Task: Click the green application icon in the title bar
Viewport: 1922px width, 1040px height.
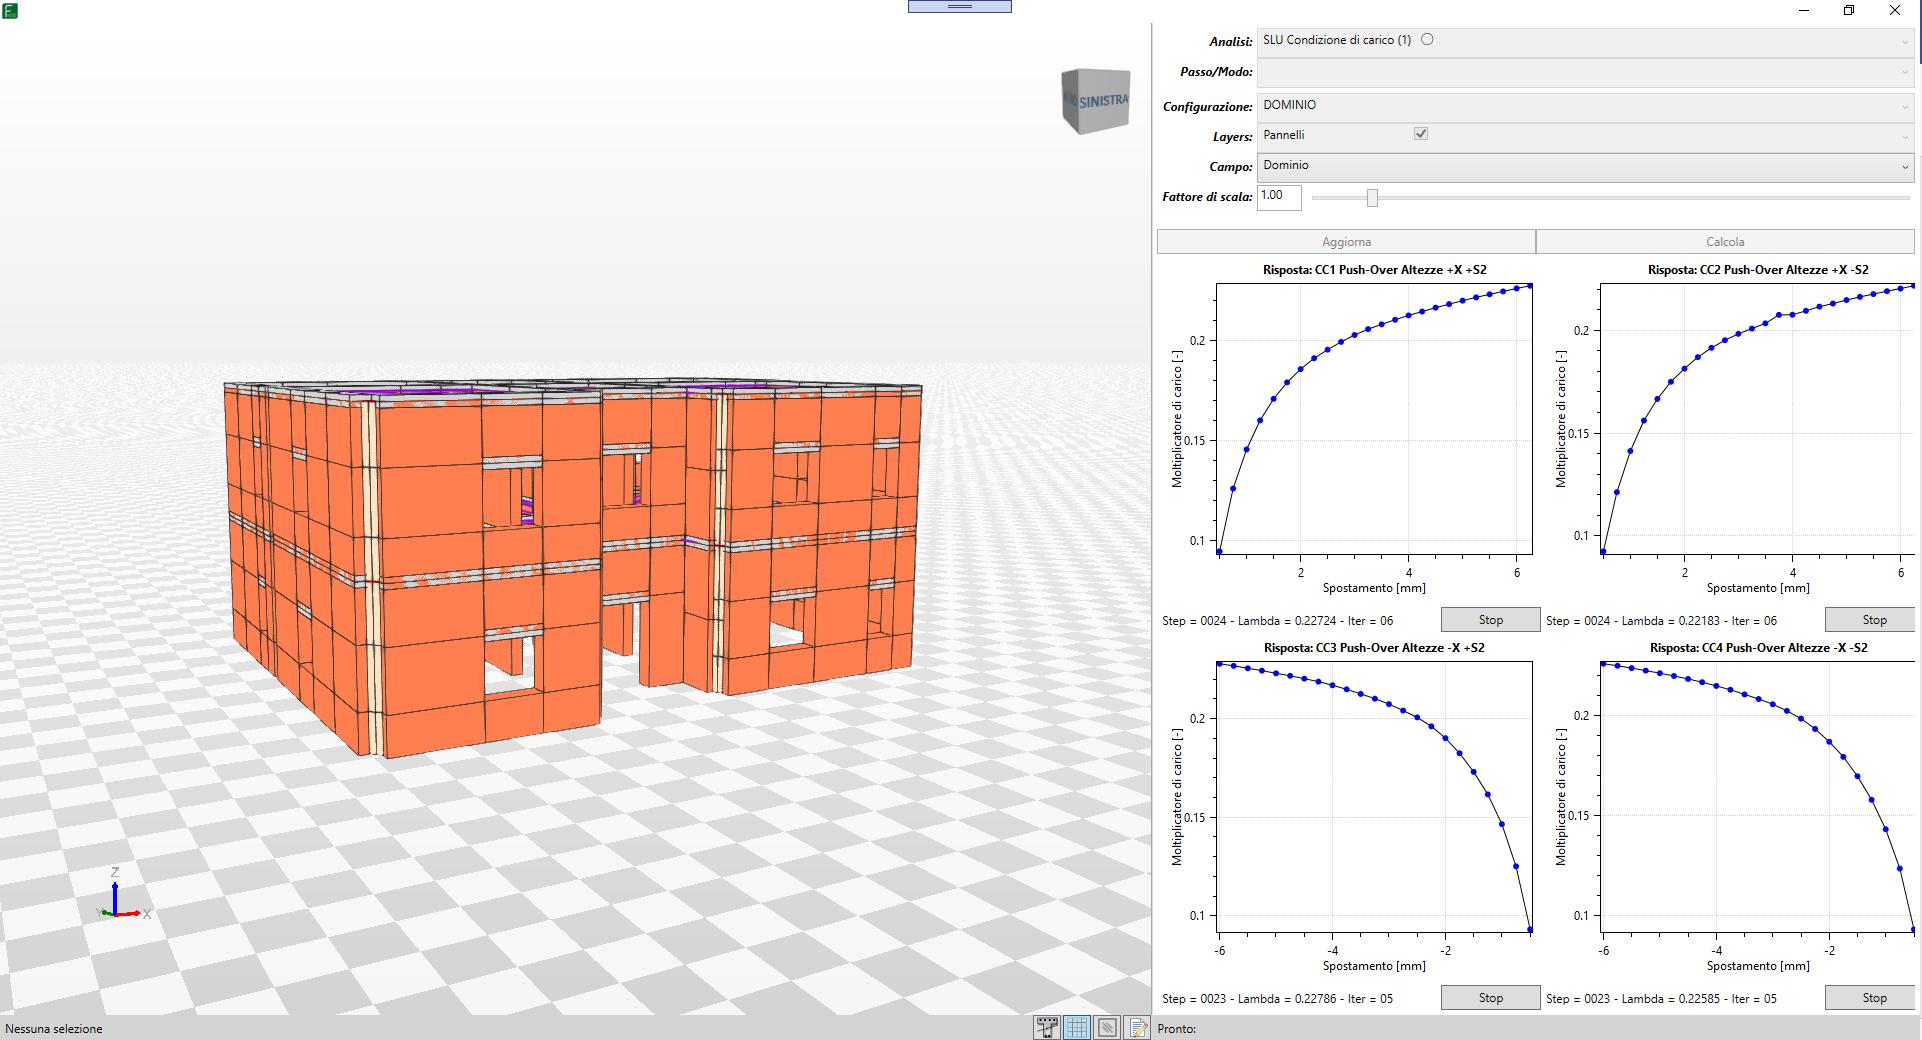Action: (x=10, y=11)
